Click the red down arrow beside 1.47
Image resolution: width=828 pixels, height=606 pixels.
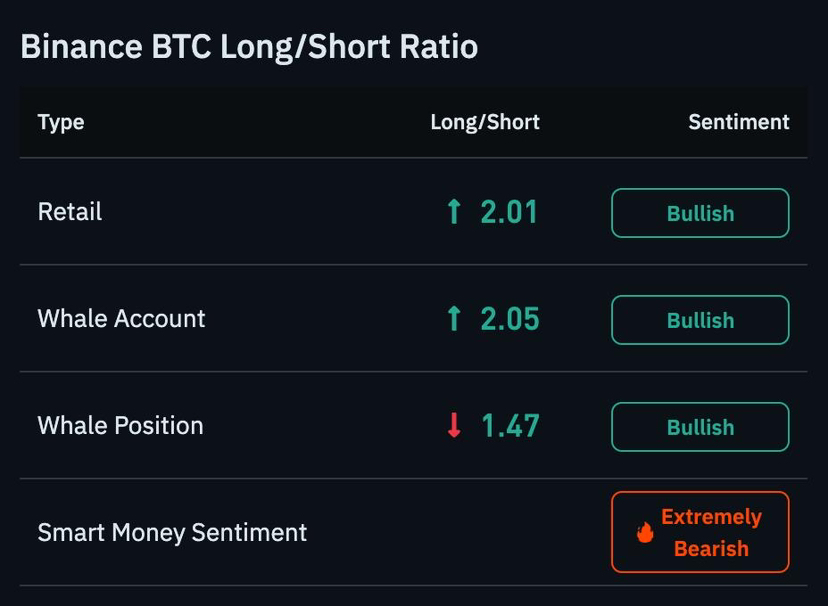point(454,425)
